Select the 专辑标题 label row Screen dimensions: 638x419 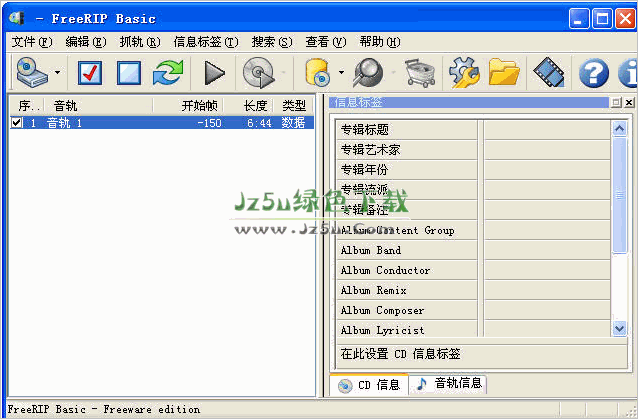(x=407, y=130)
